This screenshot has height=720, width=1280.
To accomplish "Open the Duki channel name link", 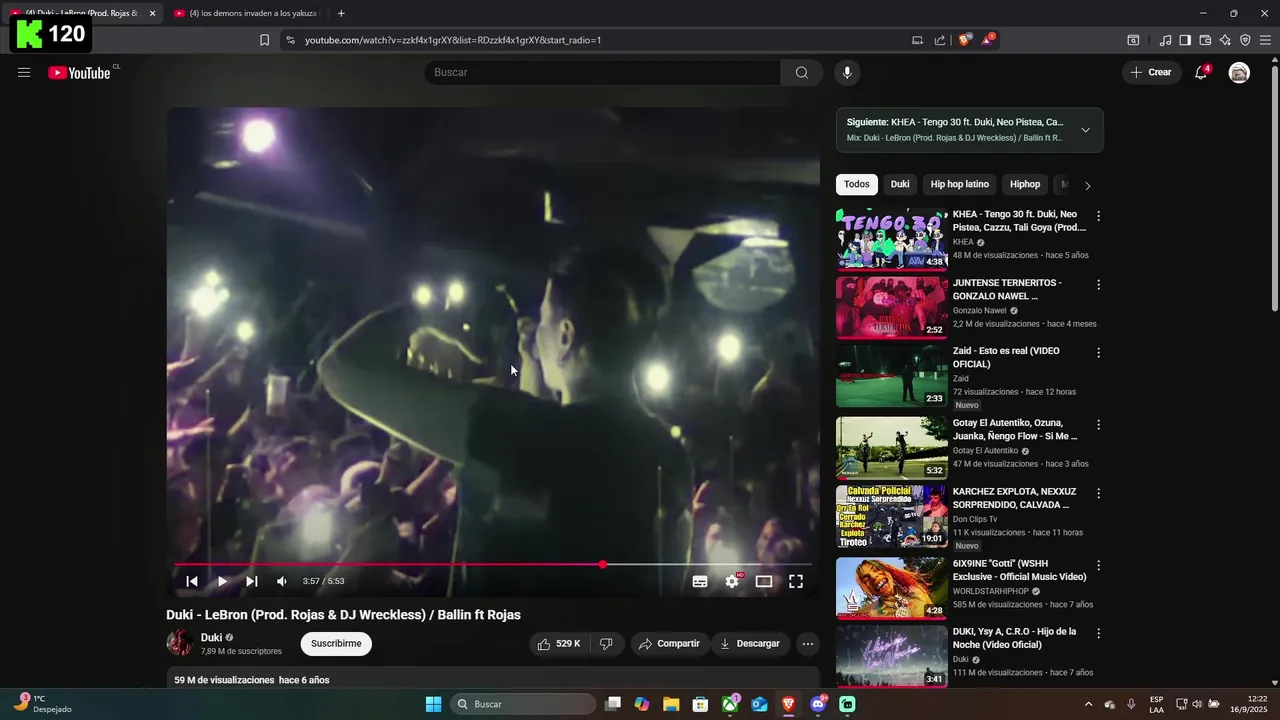I will click(211, 638).
